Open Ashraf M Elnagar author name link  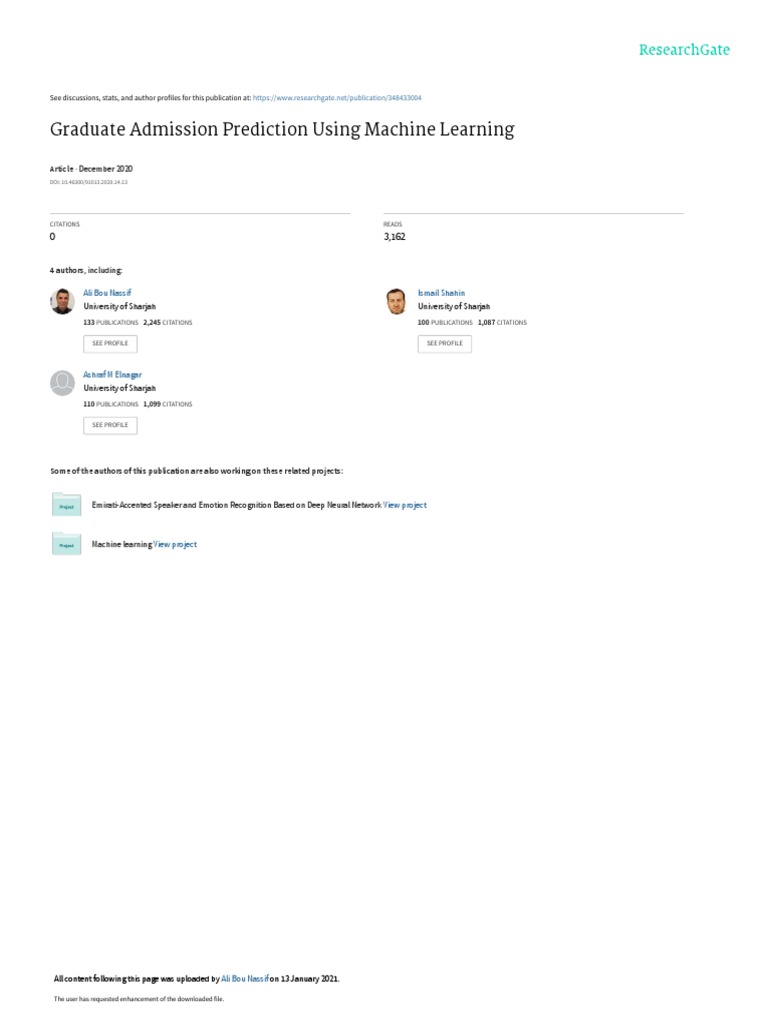click(113, 374)
